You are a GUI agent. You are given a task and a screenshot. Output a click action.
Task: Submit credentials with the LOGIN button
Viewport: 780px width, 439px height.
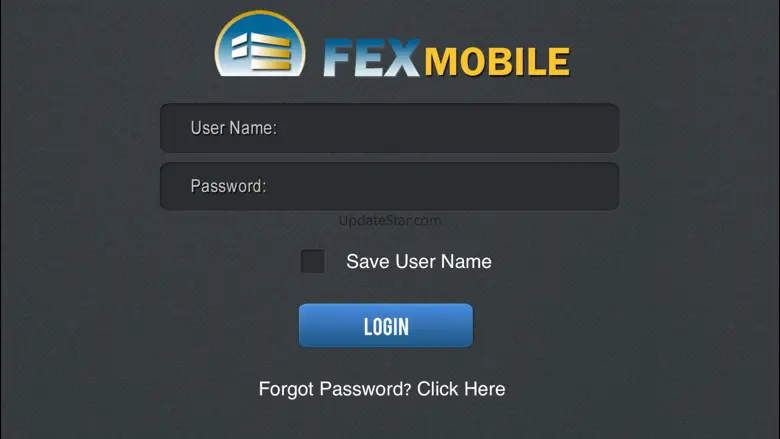pos(386,326)
